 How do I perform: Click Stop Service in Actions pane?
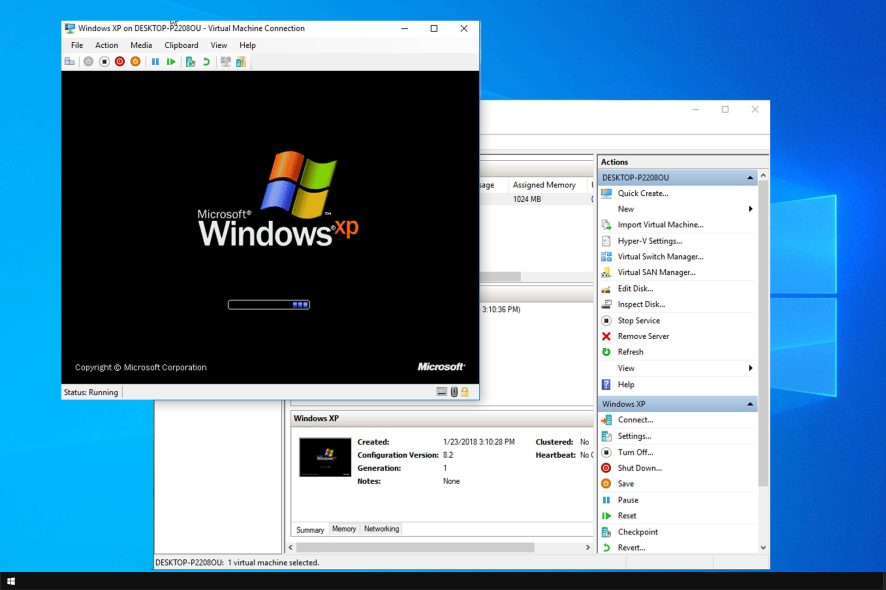coord(639,320)
